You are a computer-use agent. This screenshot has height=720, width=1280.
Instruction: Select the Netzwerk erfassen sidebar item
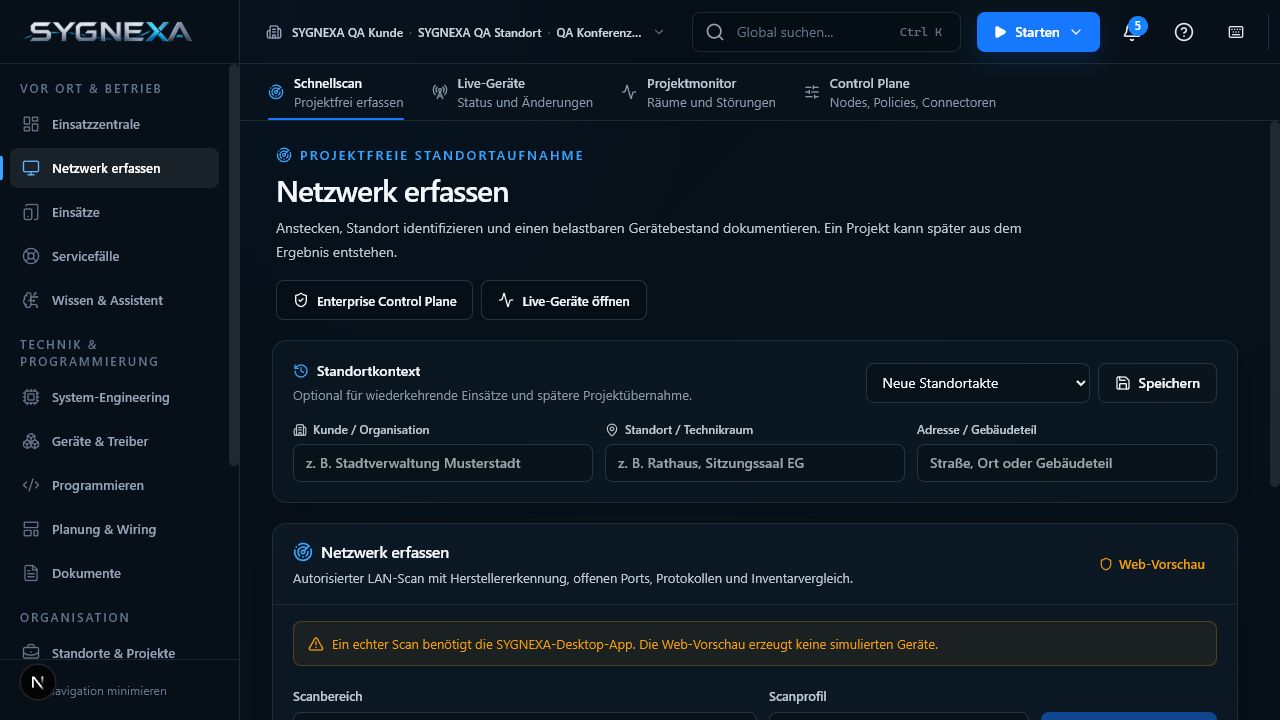point(114,168)
